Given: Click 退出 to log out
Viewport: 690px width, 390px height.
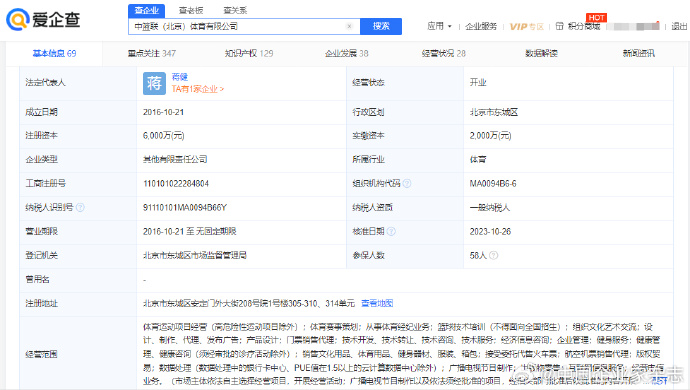Looking at the screenshot, I should (x=679, y=26).
